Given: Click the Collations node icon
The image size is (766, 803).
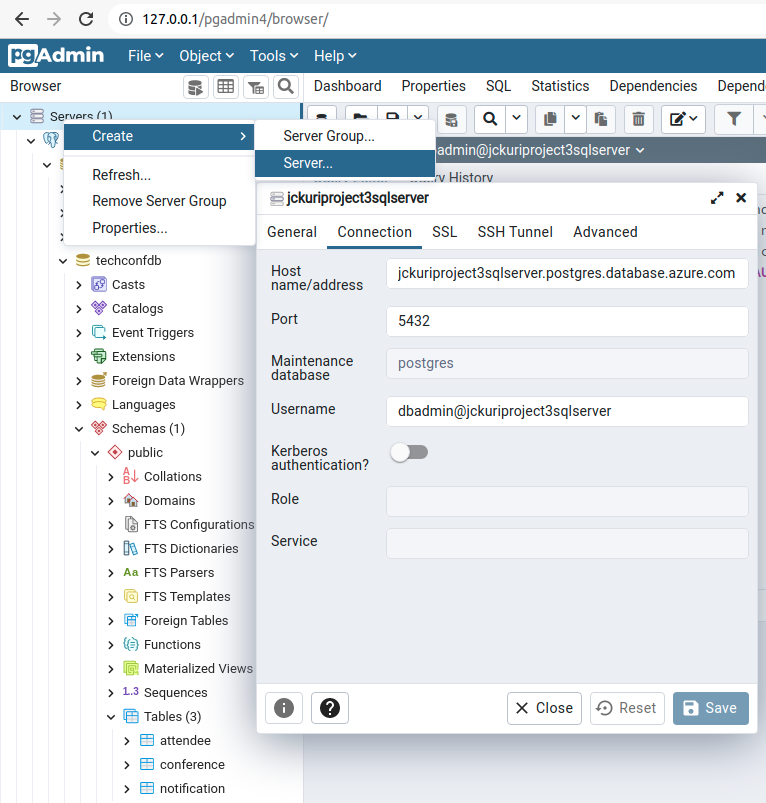Looking at the screenshot, I should point(131,476).
